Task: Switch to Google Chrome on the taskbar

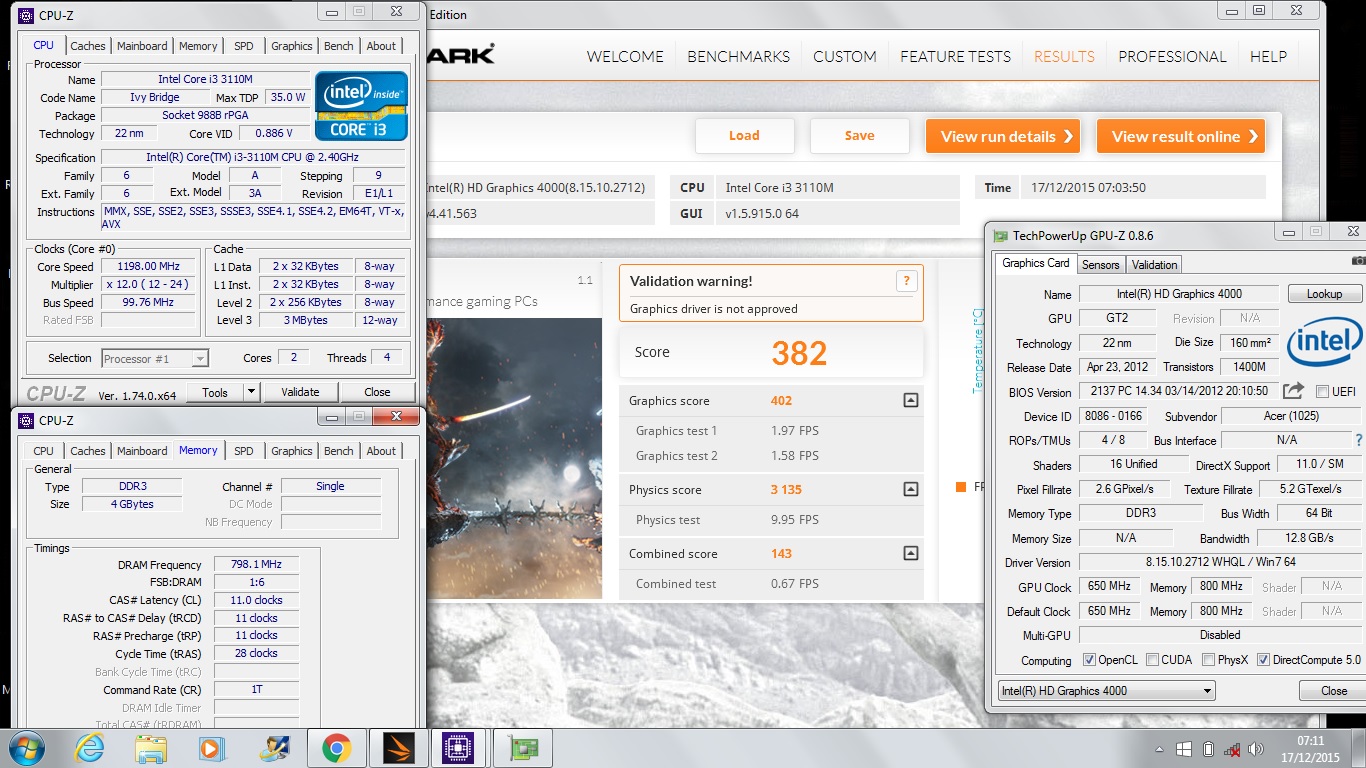Action: coord(336,748)
